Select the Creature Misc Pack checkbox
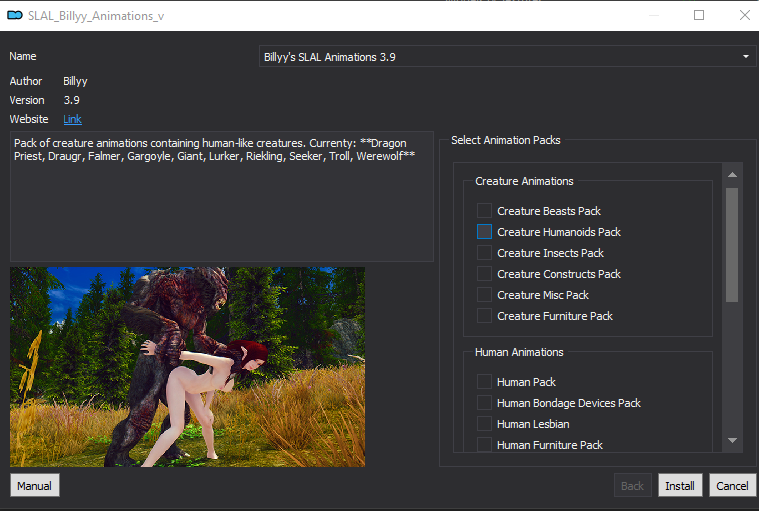Screen dimensions: 759x511 click(x=484, y=295)
